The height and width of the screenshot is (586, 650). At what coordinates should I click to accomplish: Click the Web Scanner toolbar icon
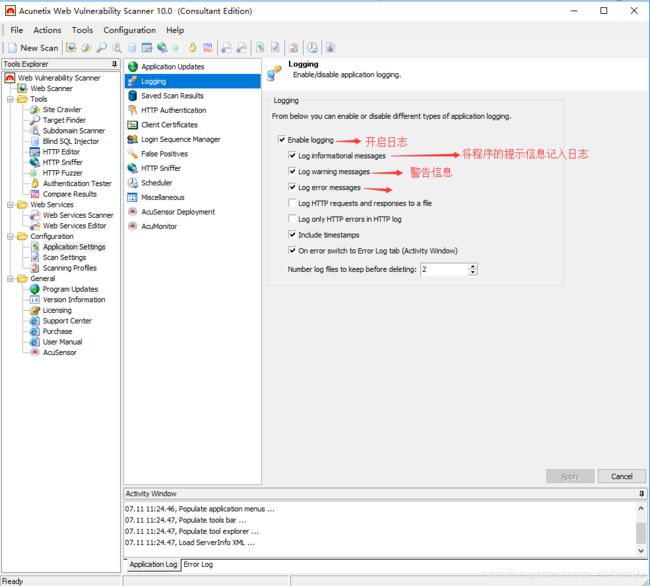tap(71, 48)
